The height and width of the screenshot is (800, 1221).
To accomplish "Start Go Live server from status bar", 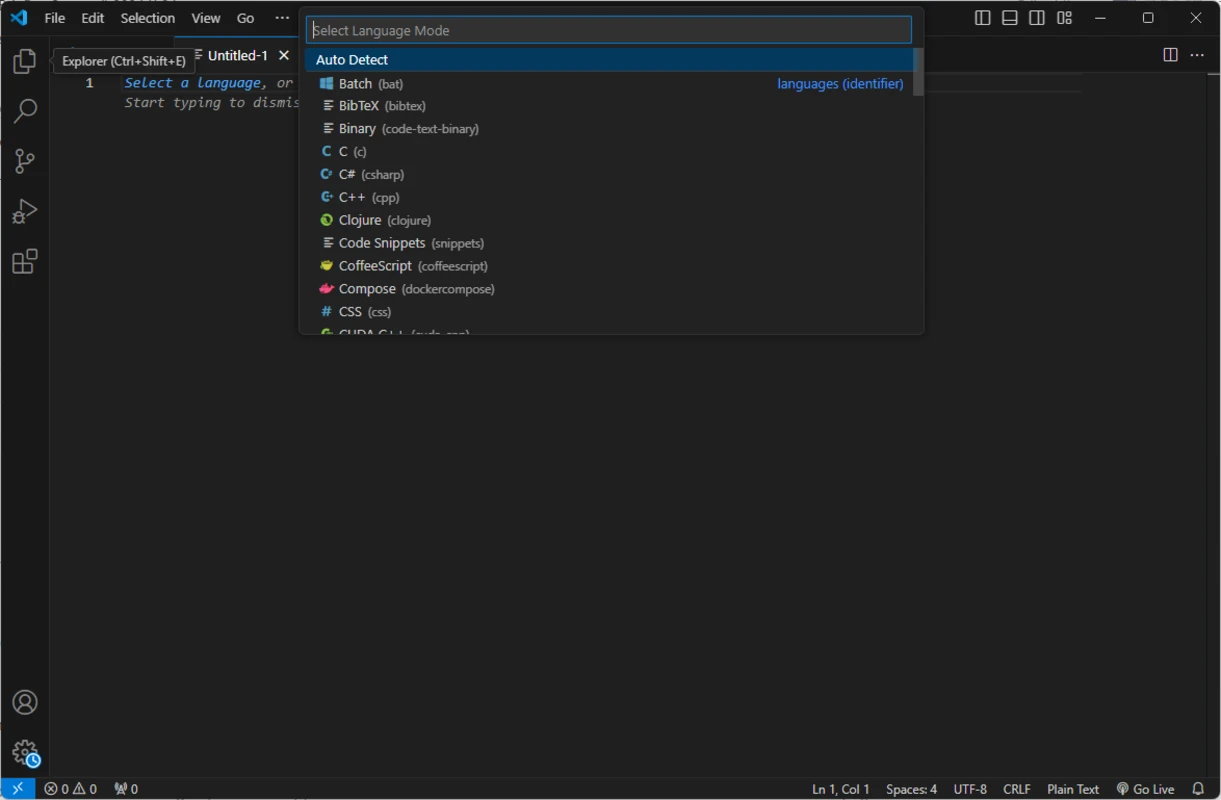I will (1145, 789).
